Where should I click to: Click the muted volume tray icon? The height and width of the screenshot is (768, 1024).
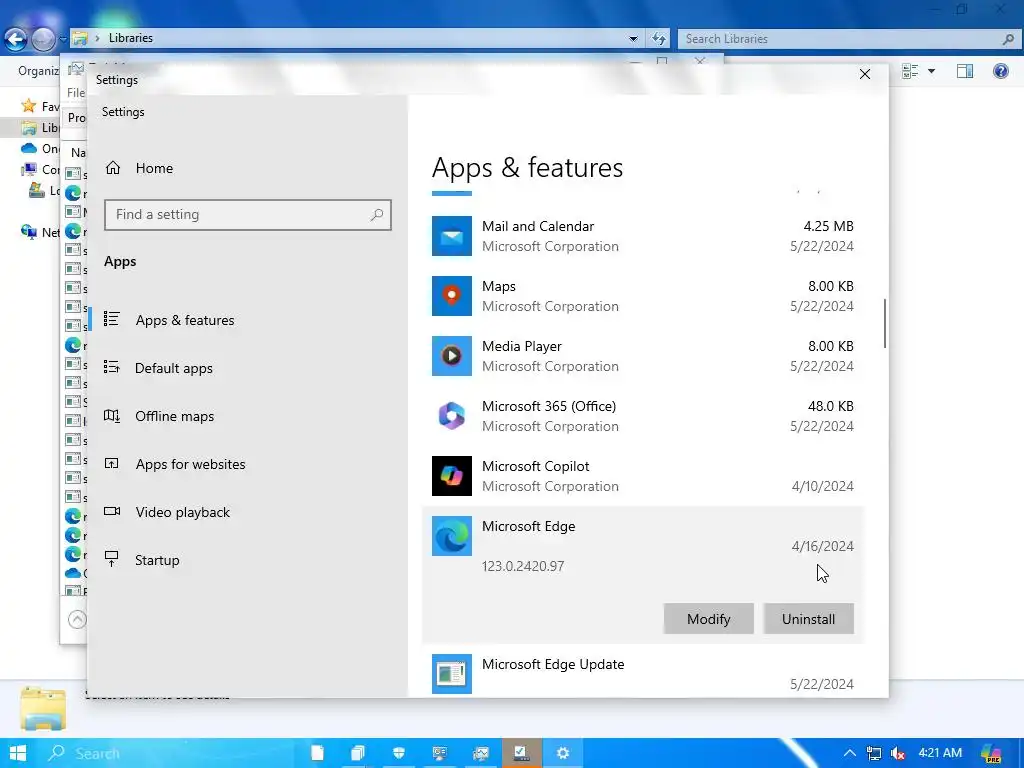[x=898, y=754]
